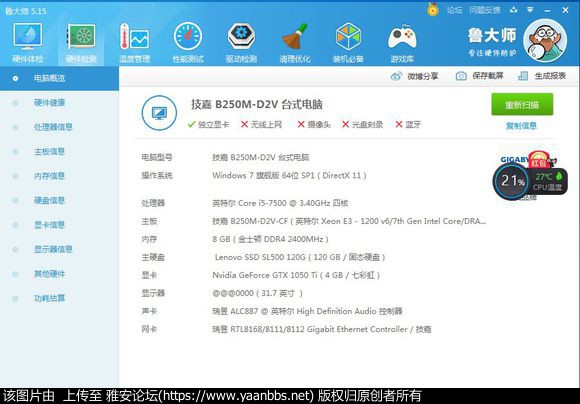Click the 电脑型号 model value text

pyautogui.click(x=260, y=158)
